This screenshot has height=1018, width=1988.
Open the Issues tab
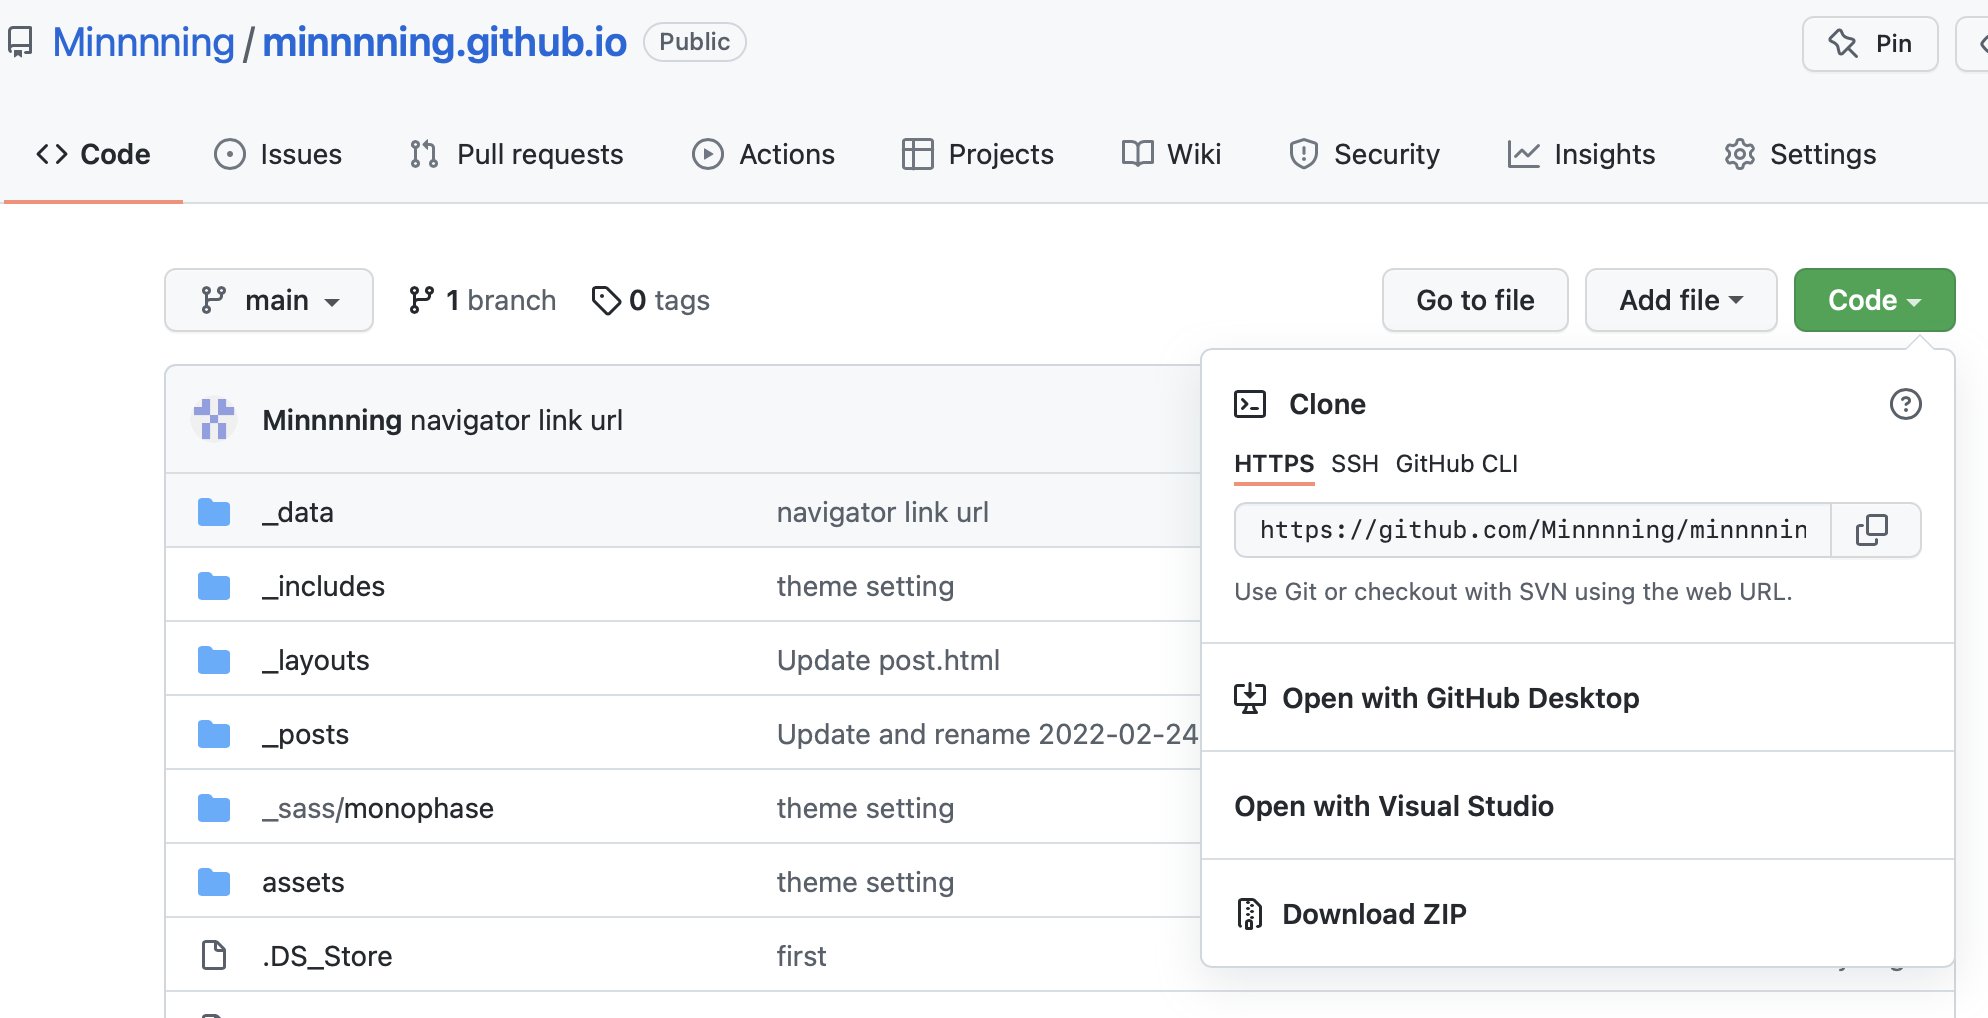[x=278, y=154]
